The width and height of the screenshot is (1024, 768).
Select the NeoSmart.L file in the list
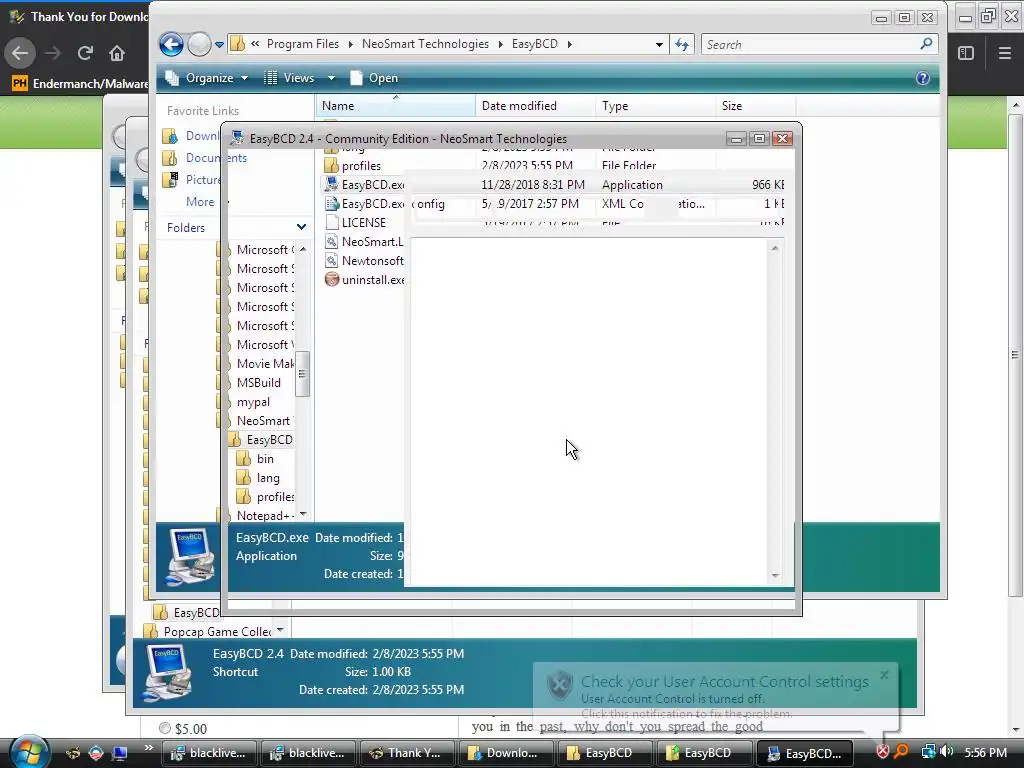(x=364, y=242)
